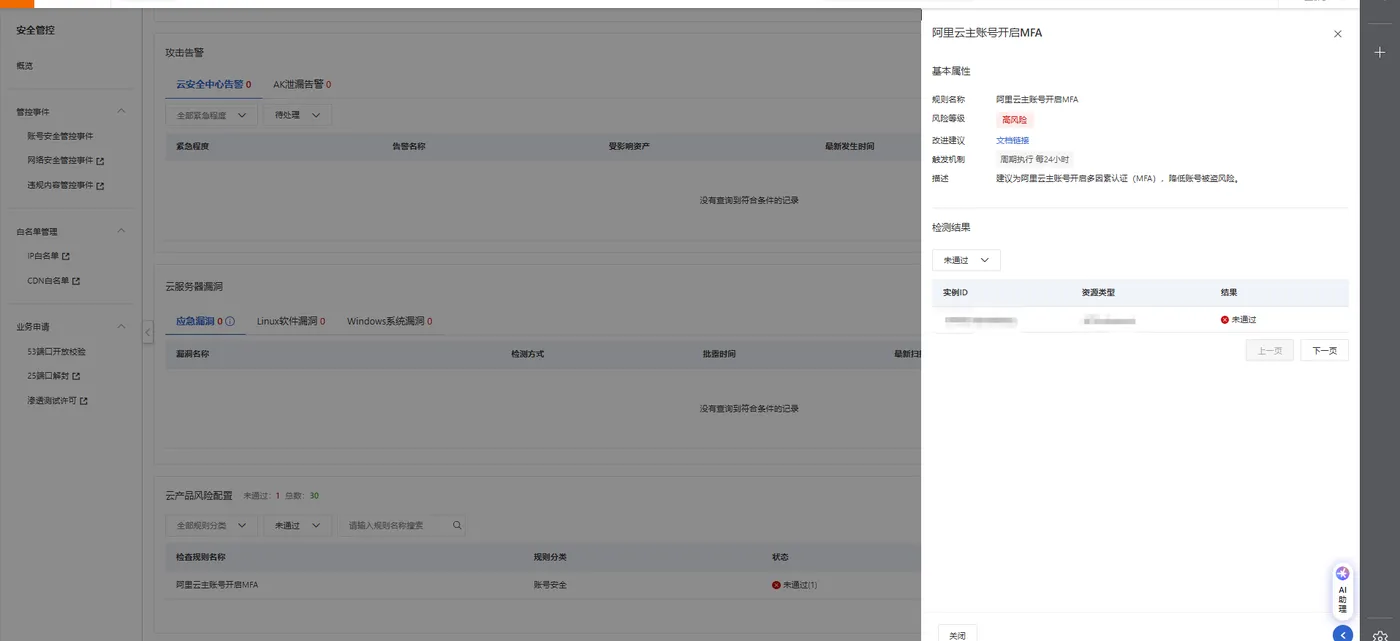Click the search magnifier icon in rule search
1400x641 pixels.
pyautogui.click(x=457, y=525)
